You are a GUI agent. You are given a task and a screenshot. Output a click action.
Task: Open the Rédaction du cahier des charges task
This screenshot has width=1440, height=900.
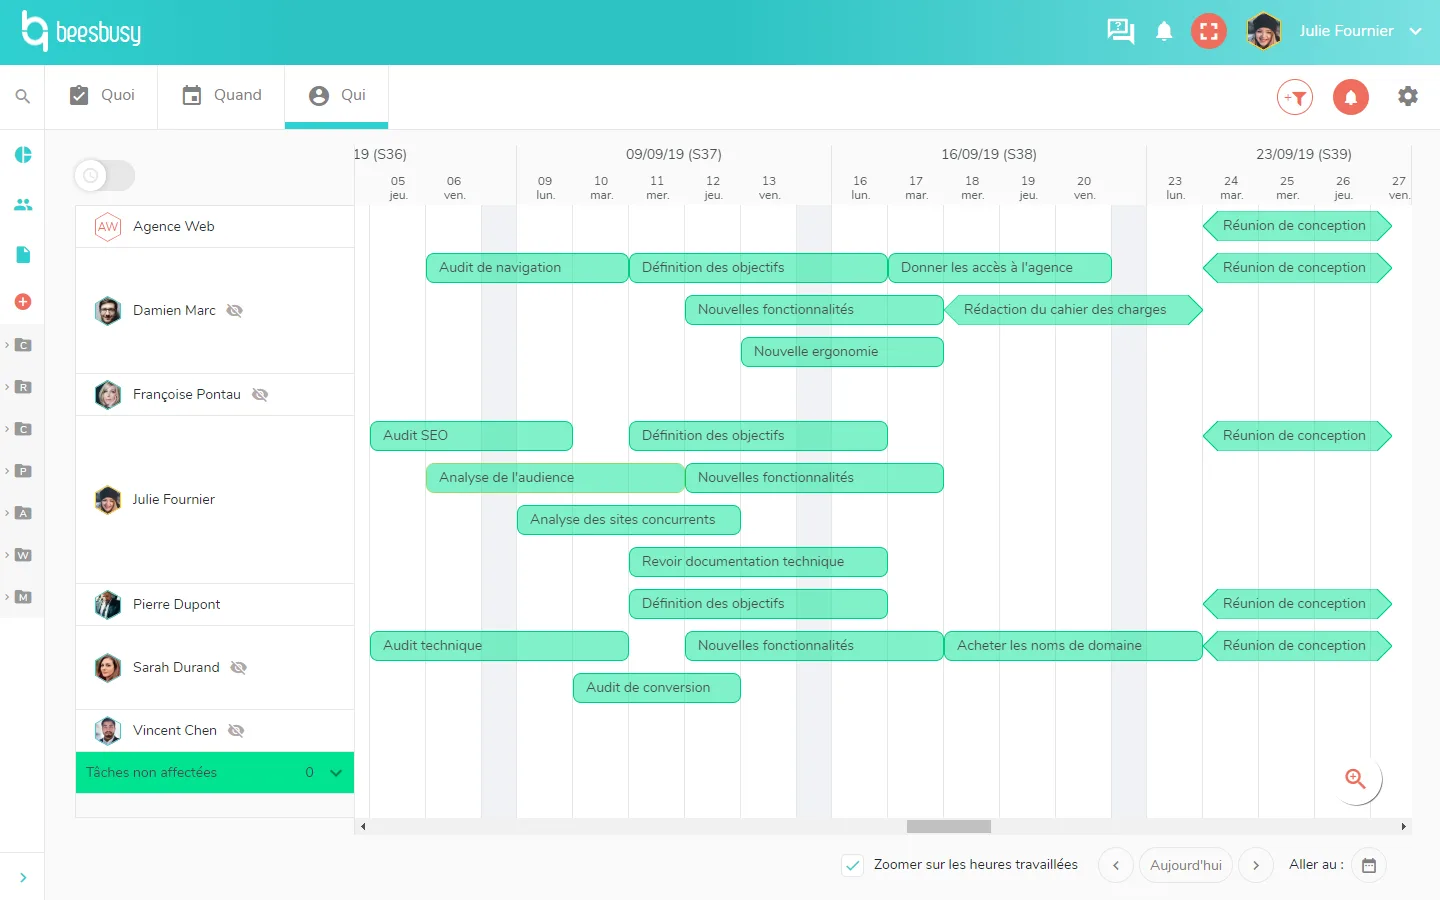(1073, 310)
